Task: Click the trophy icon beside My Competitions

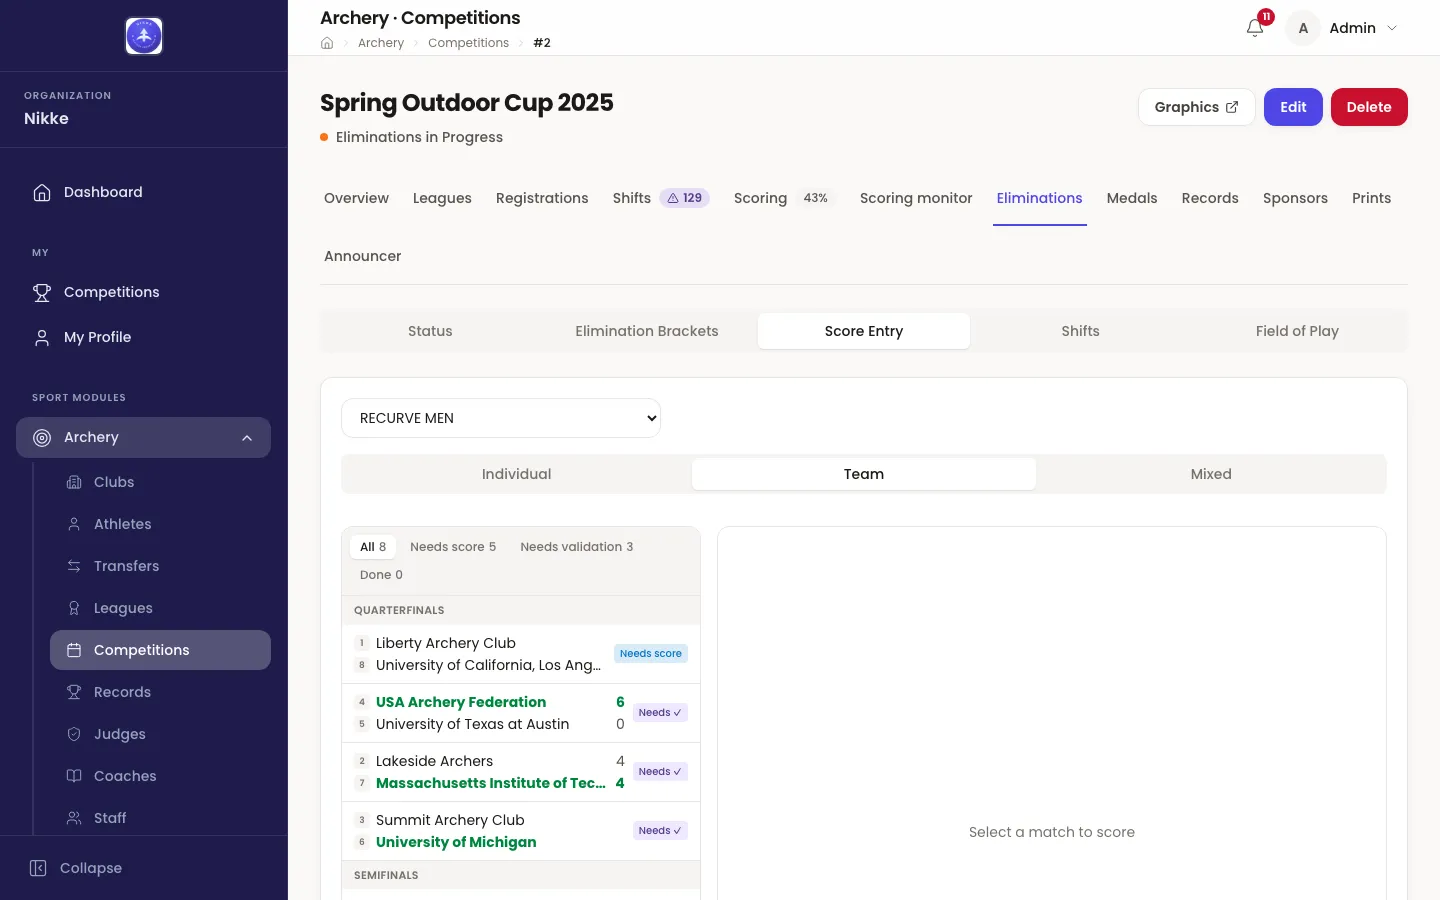Action: coord(42,292)
